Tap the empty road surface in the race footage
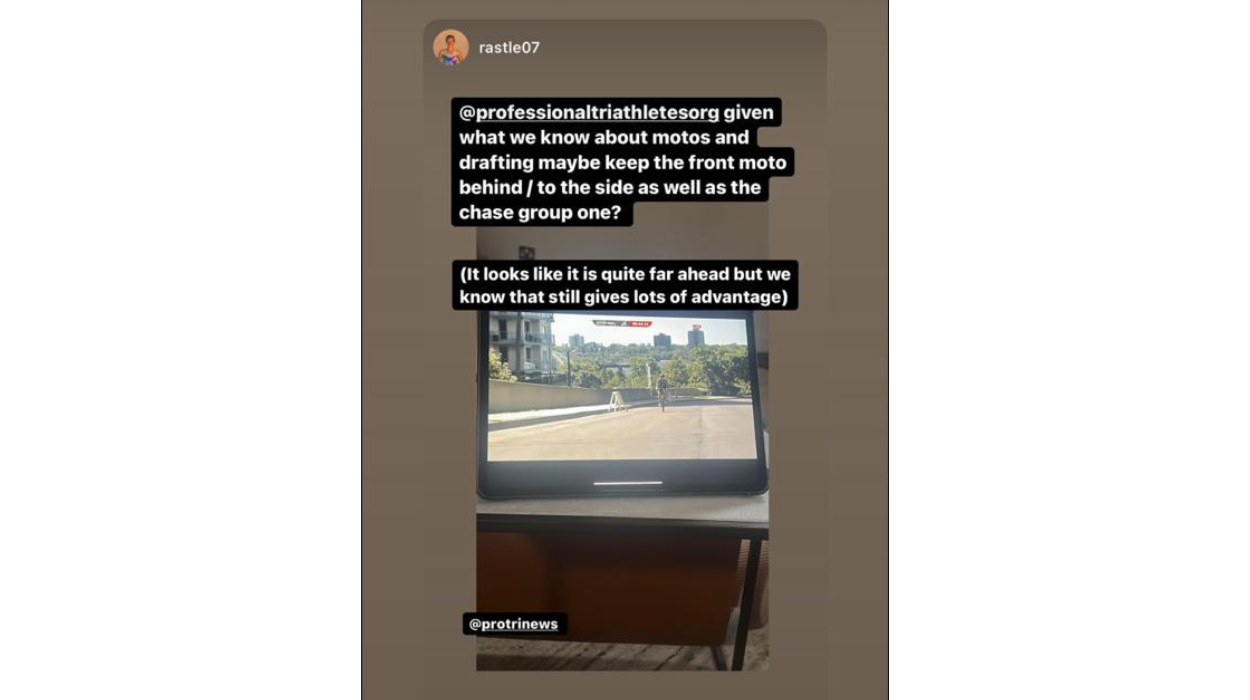 (620, 432)
